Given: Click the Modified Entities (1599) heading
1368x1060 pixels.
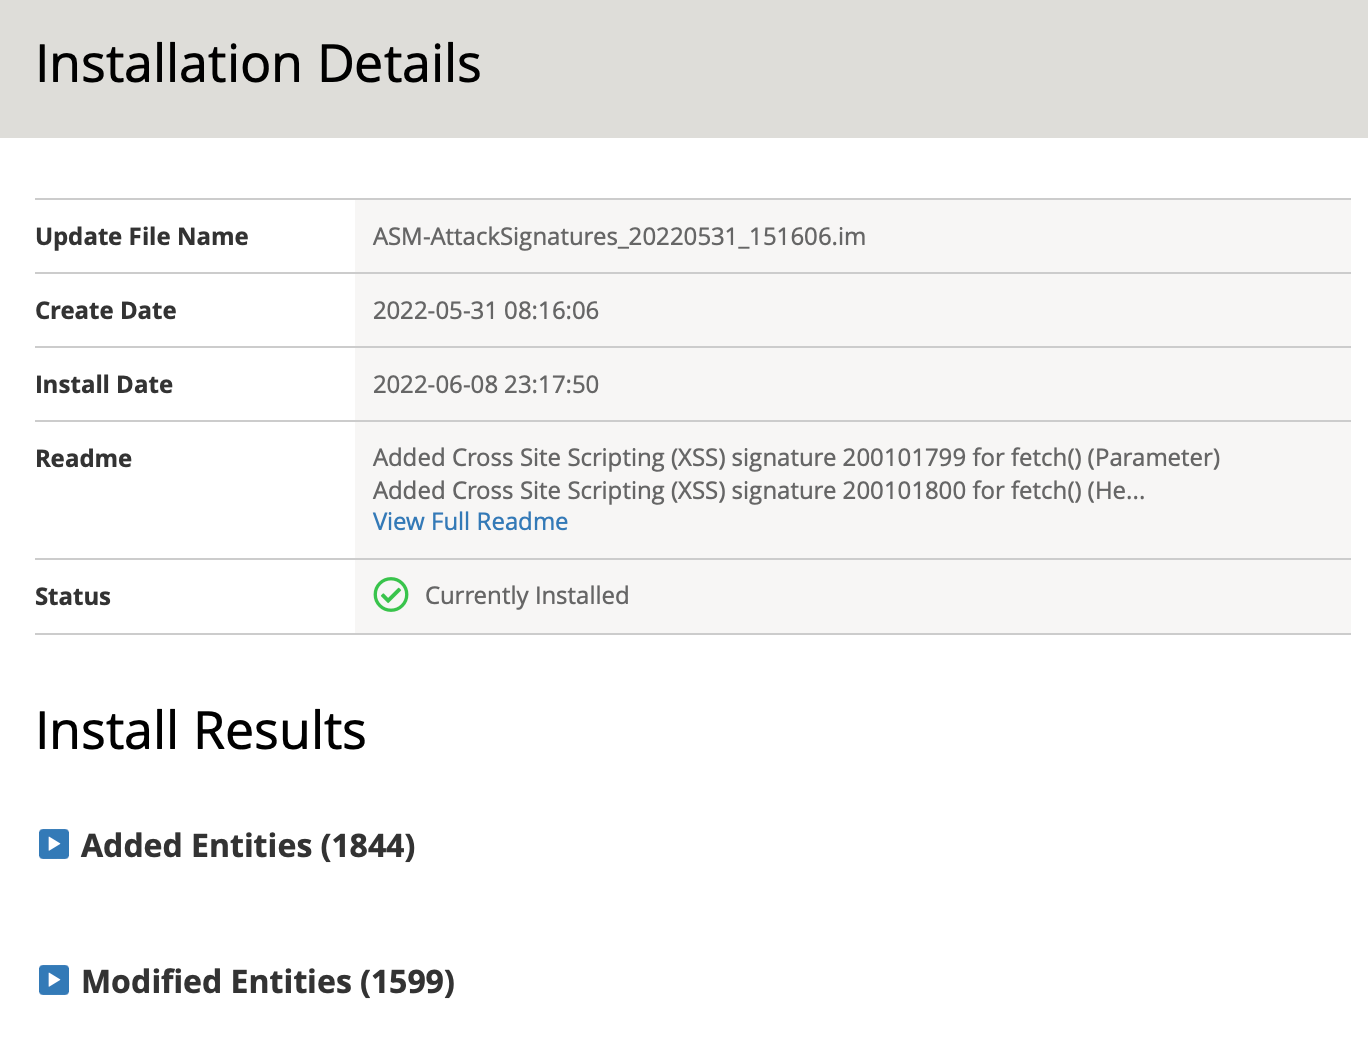Looking at the screenshot, I should [x=268, y=982].
